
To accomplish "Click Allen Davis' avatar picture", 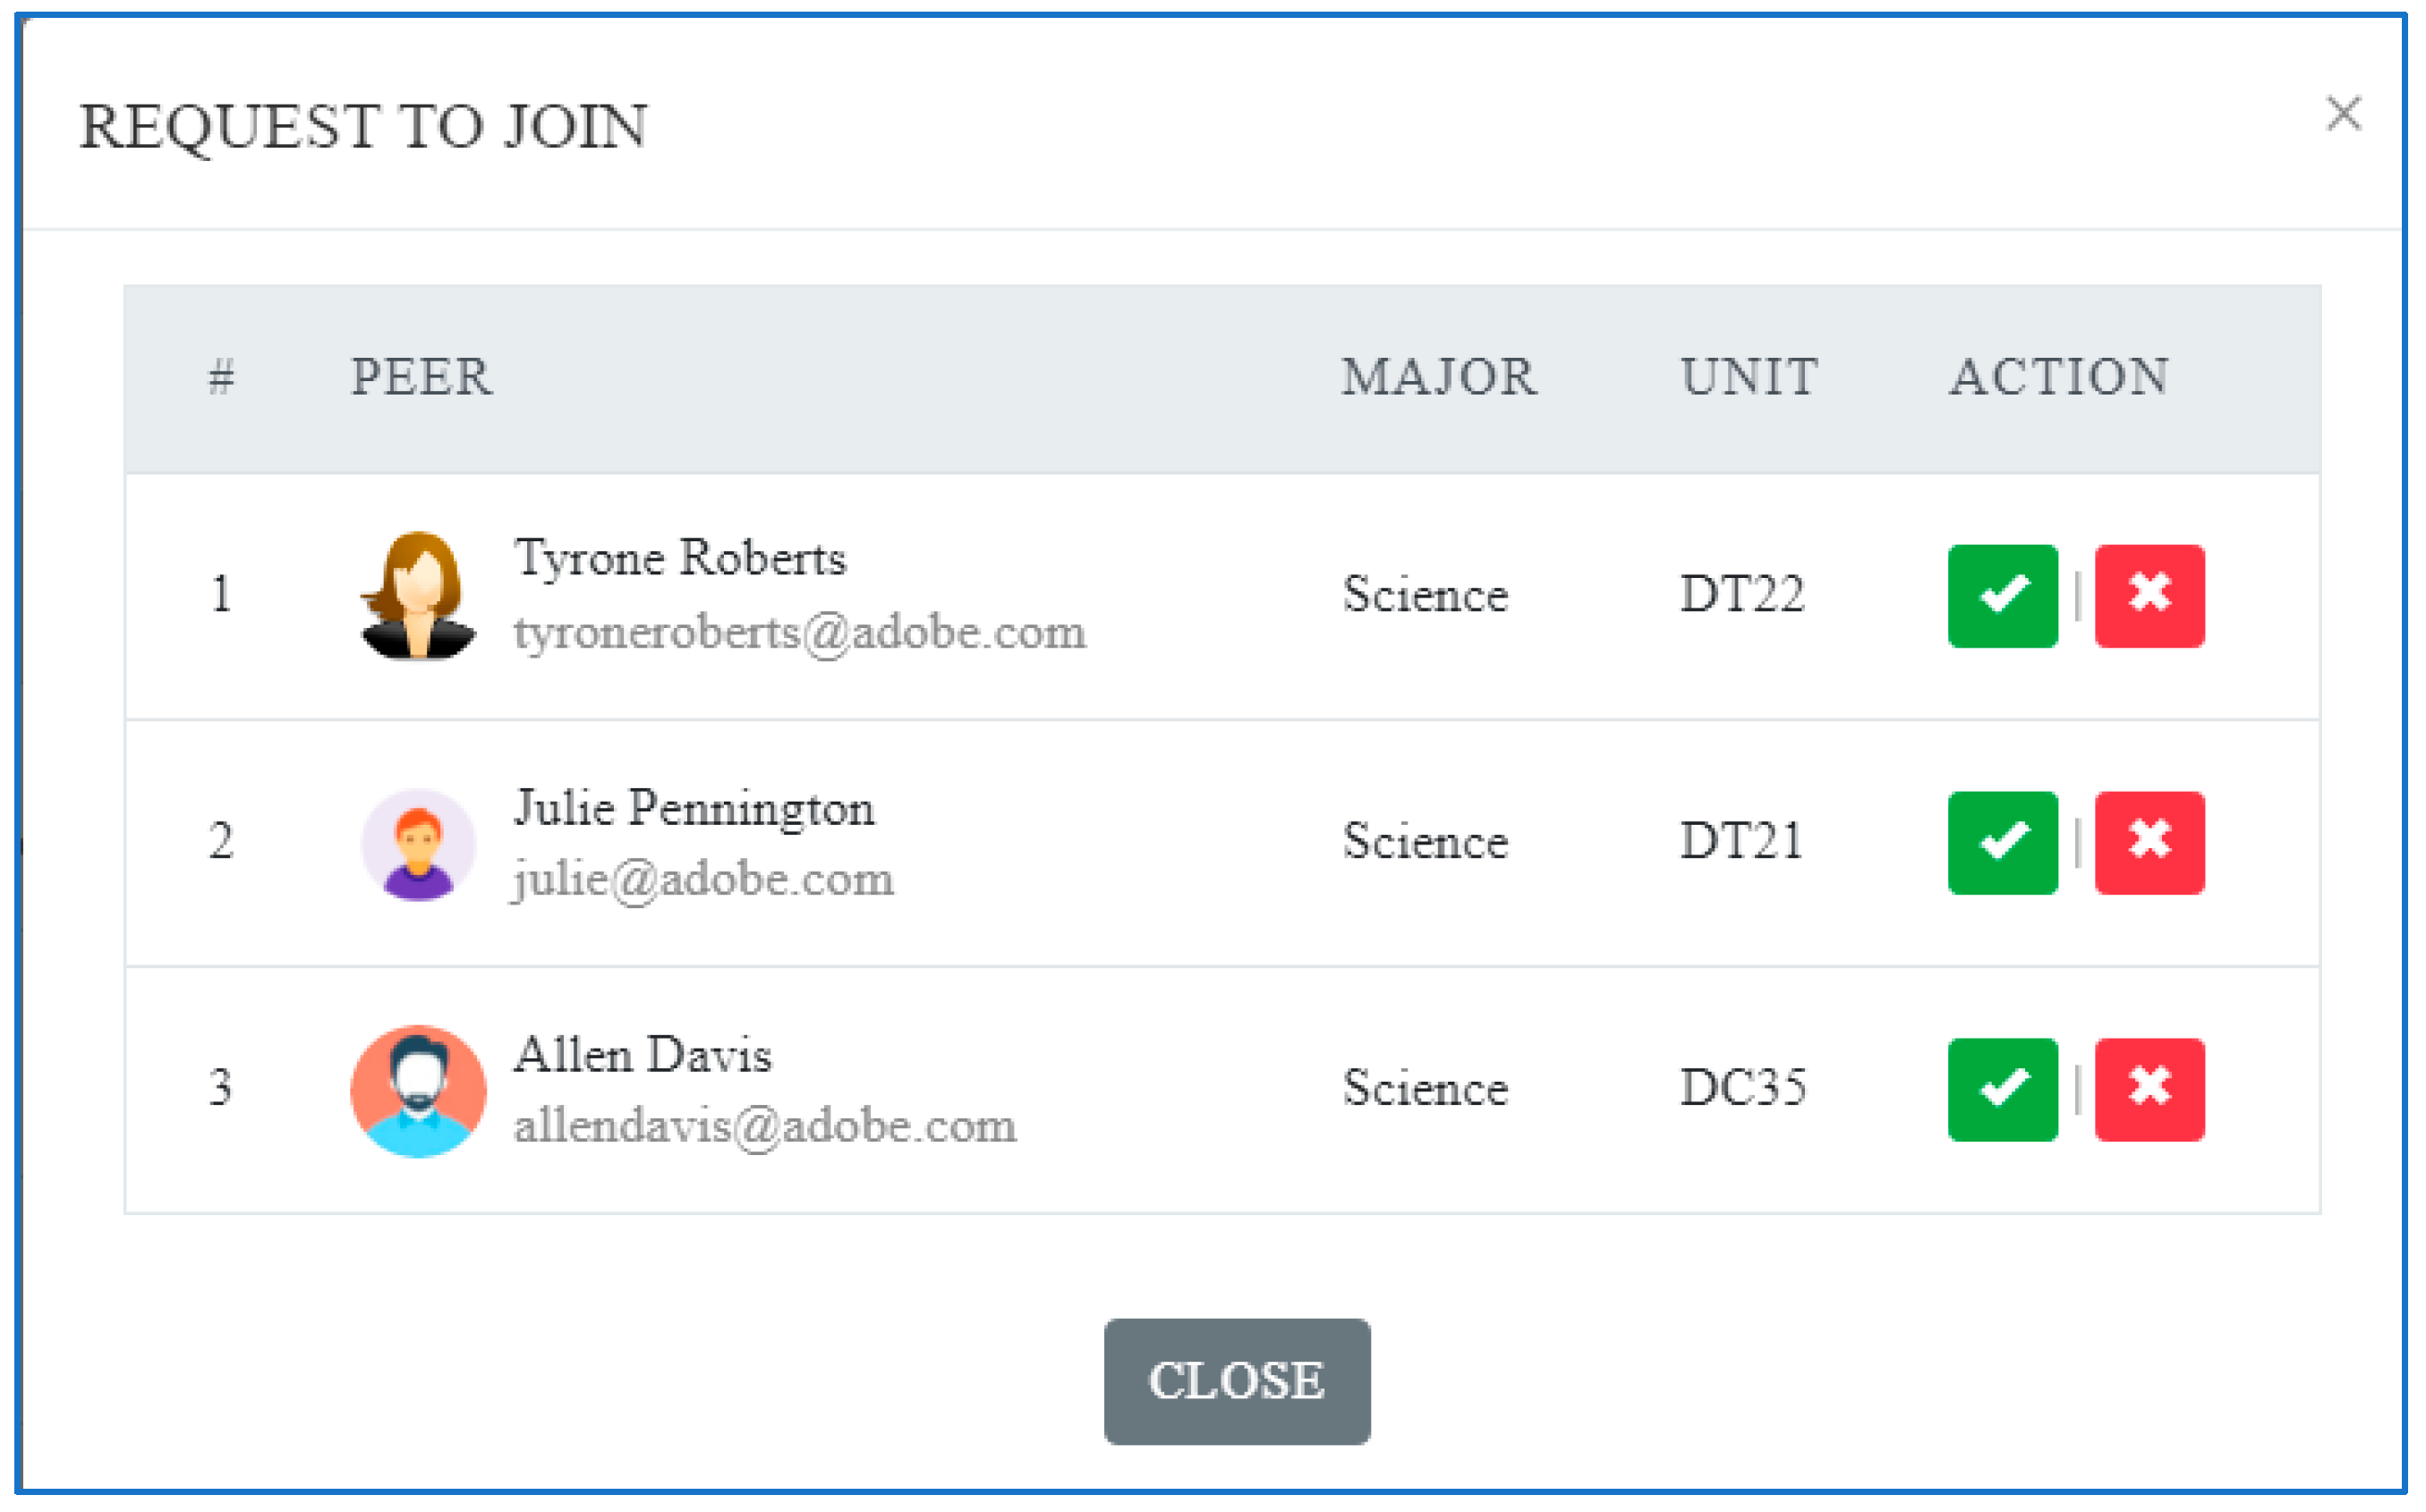I will click(418, 1091).
